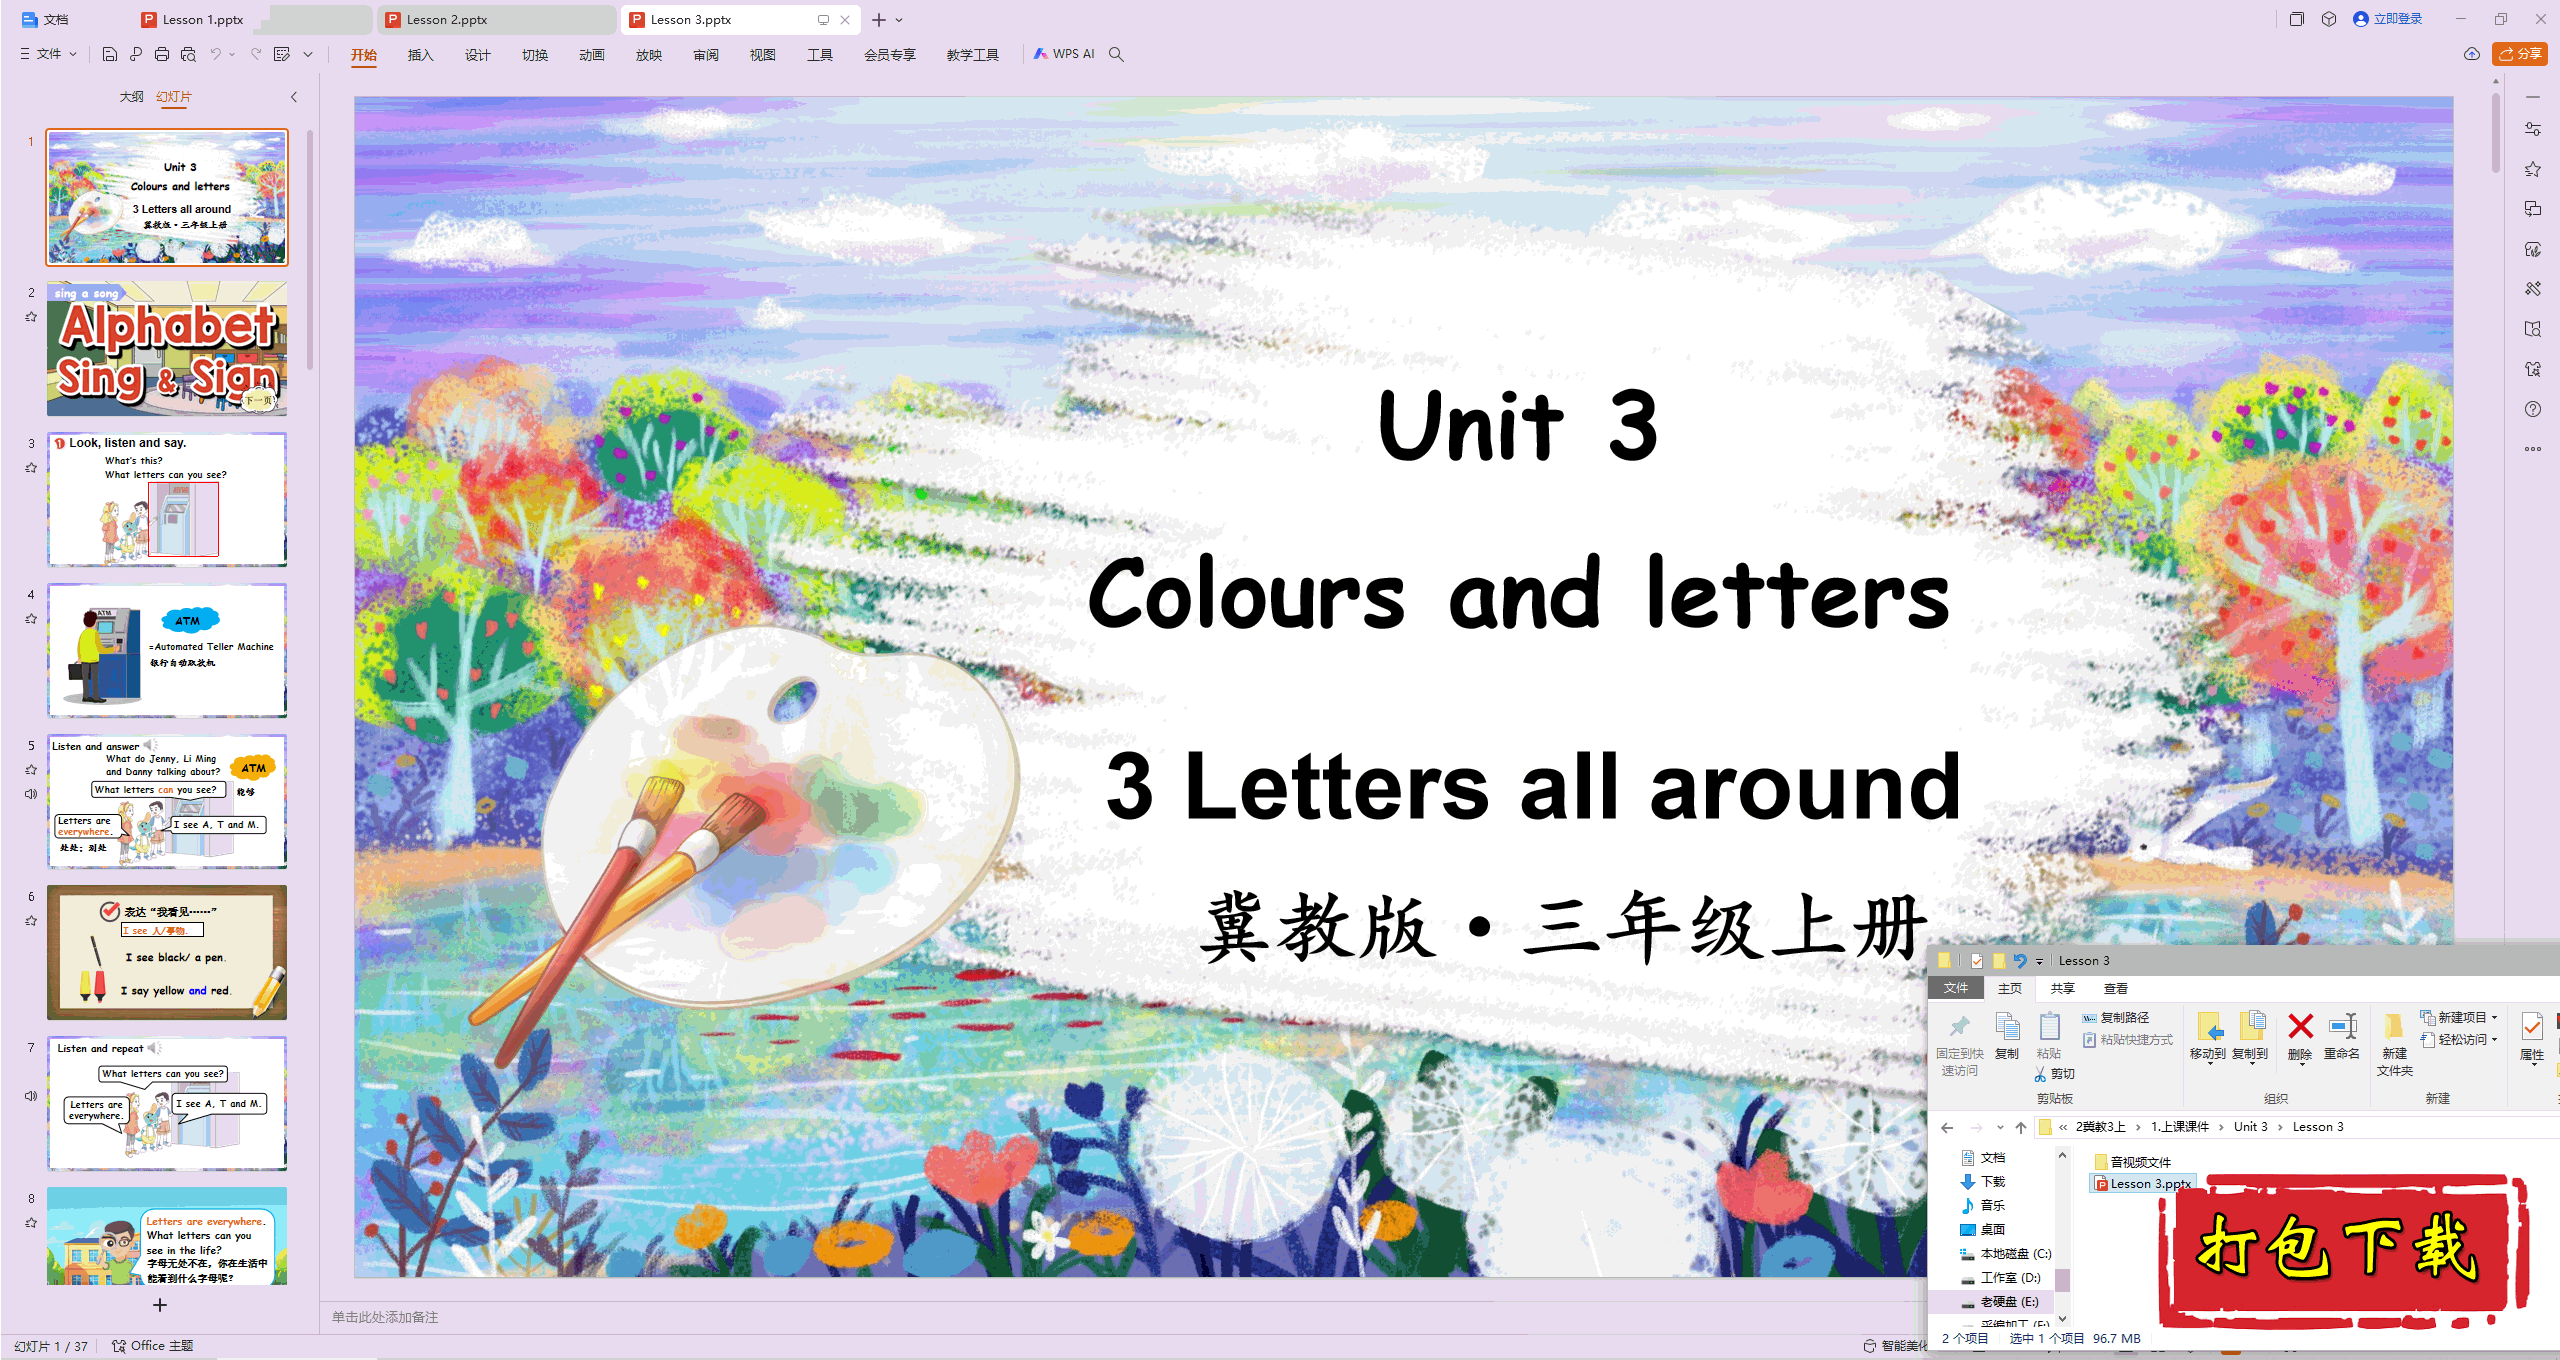Click New Folder icon in Explorer ribbon
The width and height of the screenshot is (2560, 1360).
tap(2394, 1044)
